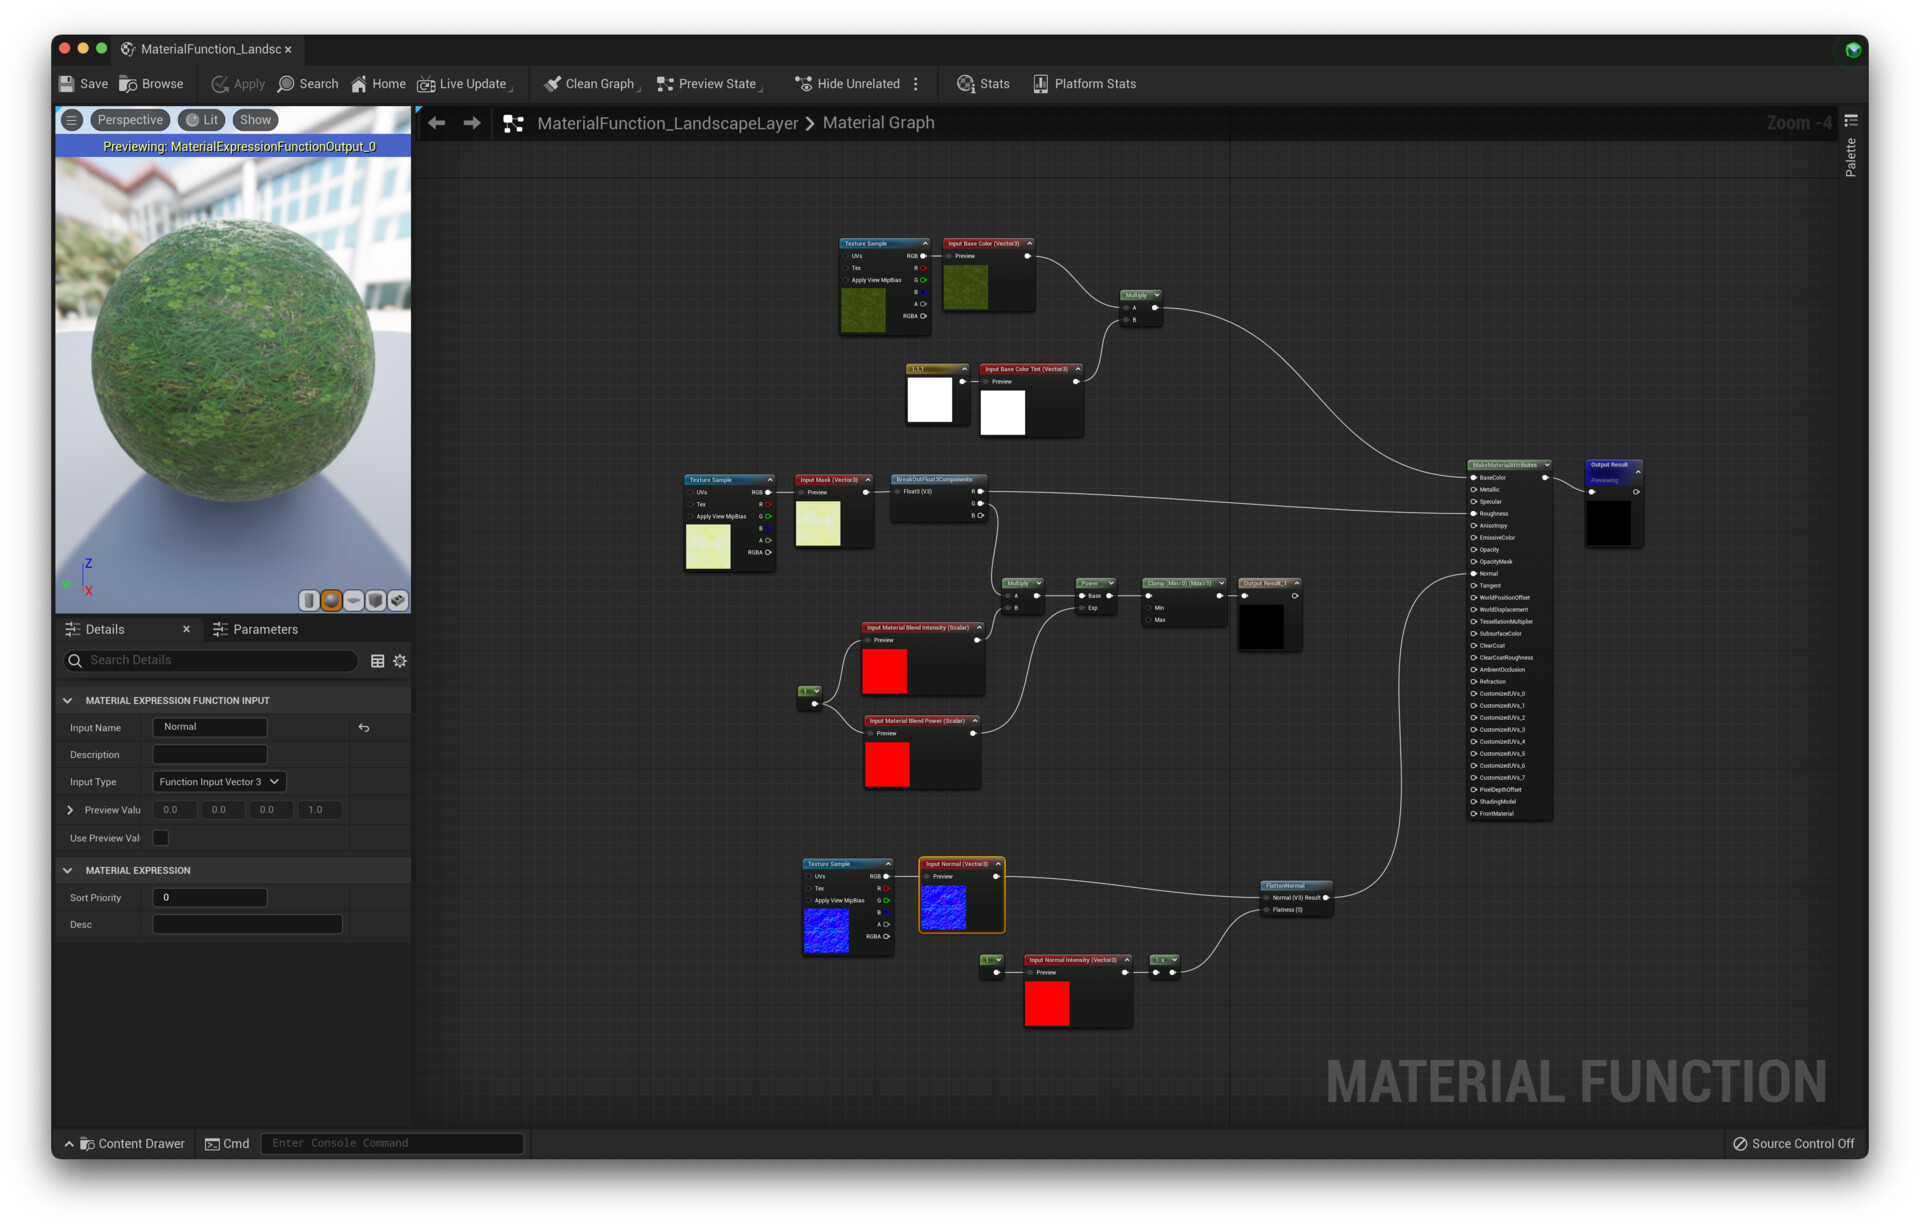This screenshot has height=1227, width=1920.
Task: Click the Perspective viewport menu
Action: (x=129, y=119)
